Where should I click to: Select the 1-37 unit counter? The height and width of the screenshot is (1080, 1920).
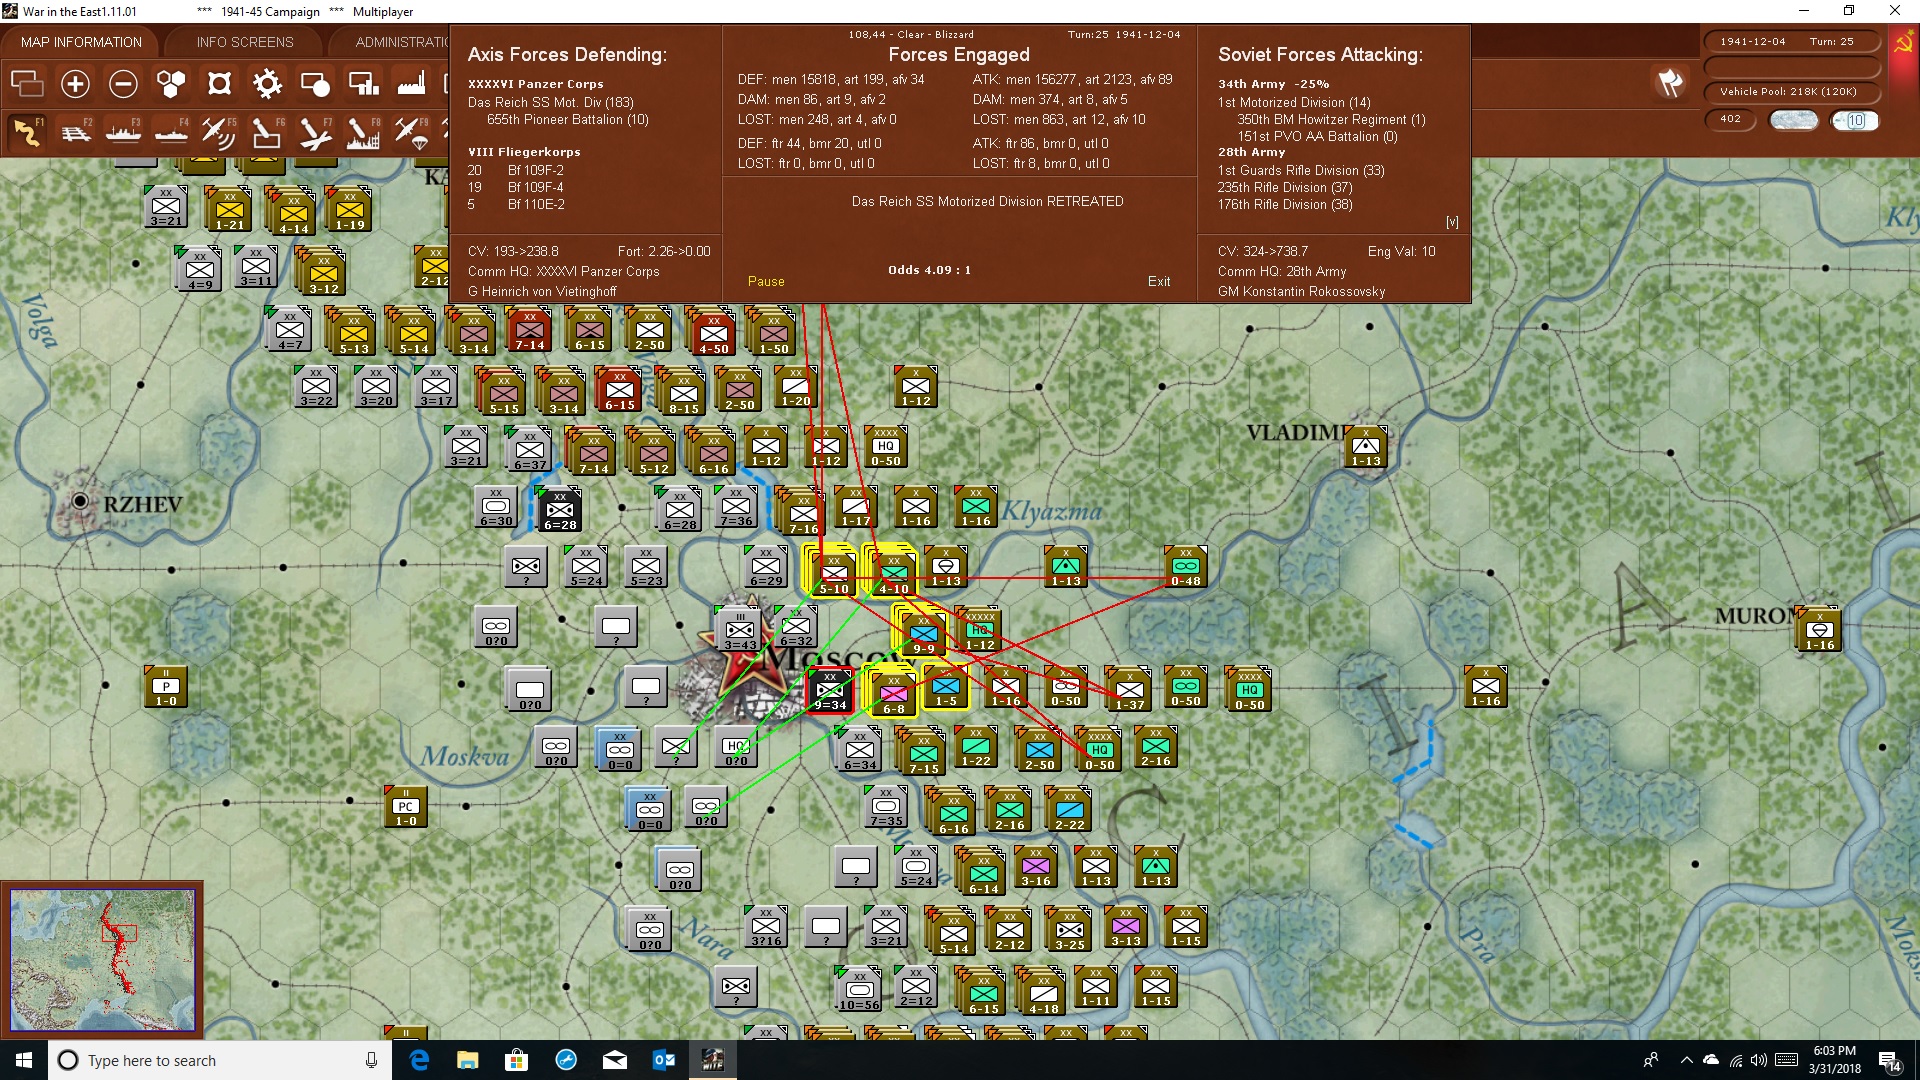(x=1129, y=689)
